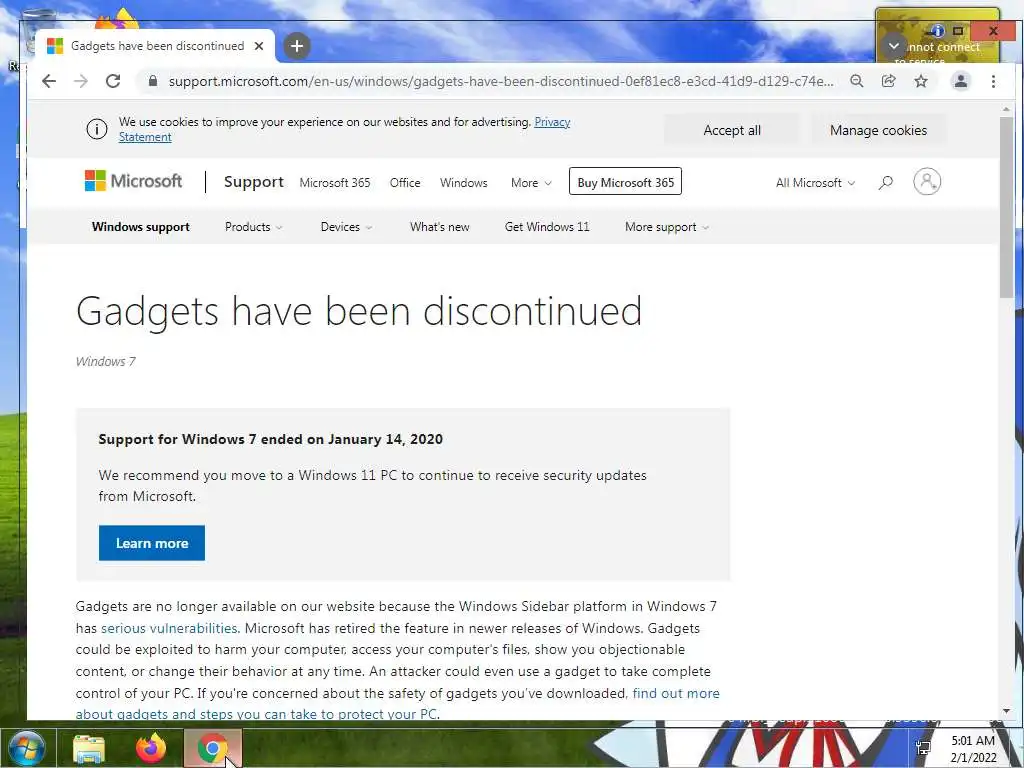Click the scrollbar down arrow

coord(1006,711)
